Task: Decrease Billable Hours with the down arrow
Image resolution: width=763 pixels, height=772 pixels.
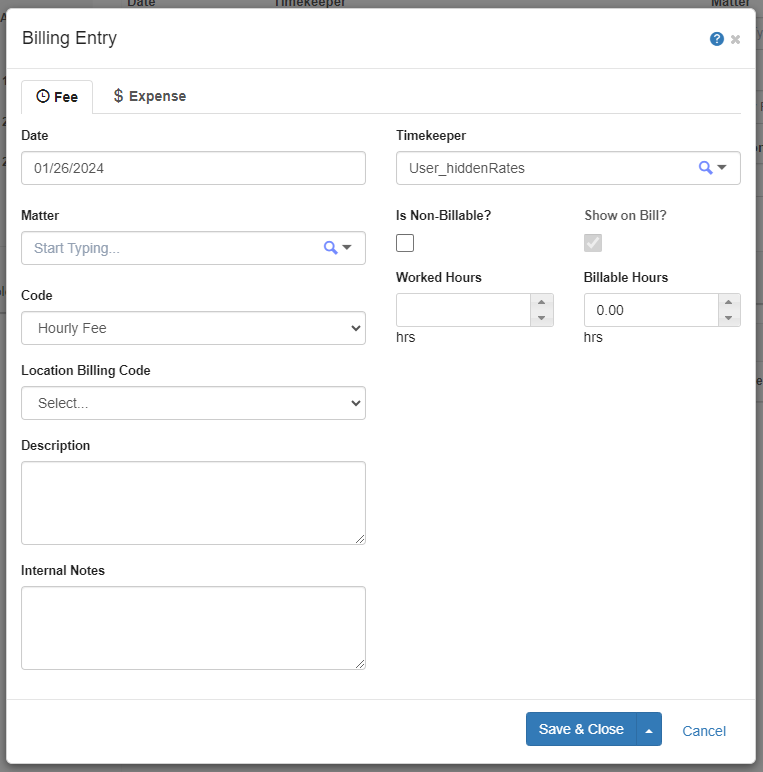Action: 729,318
